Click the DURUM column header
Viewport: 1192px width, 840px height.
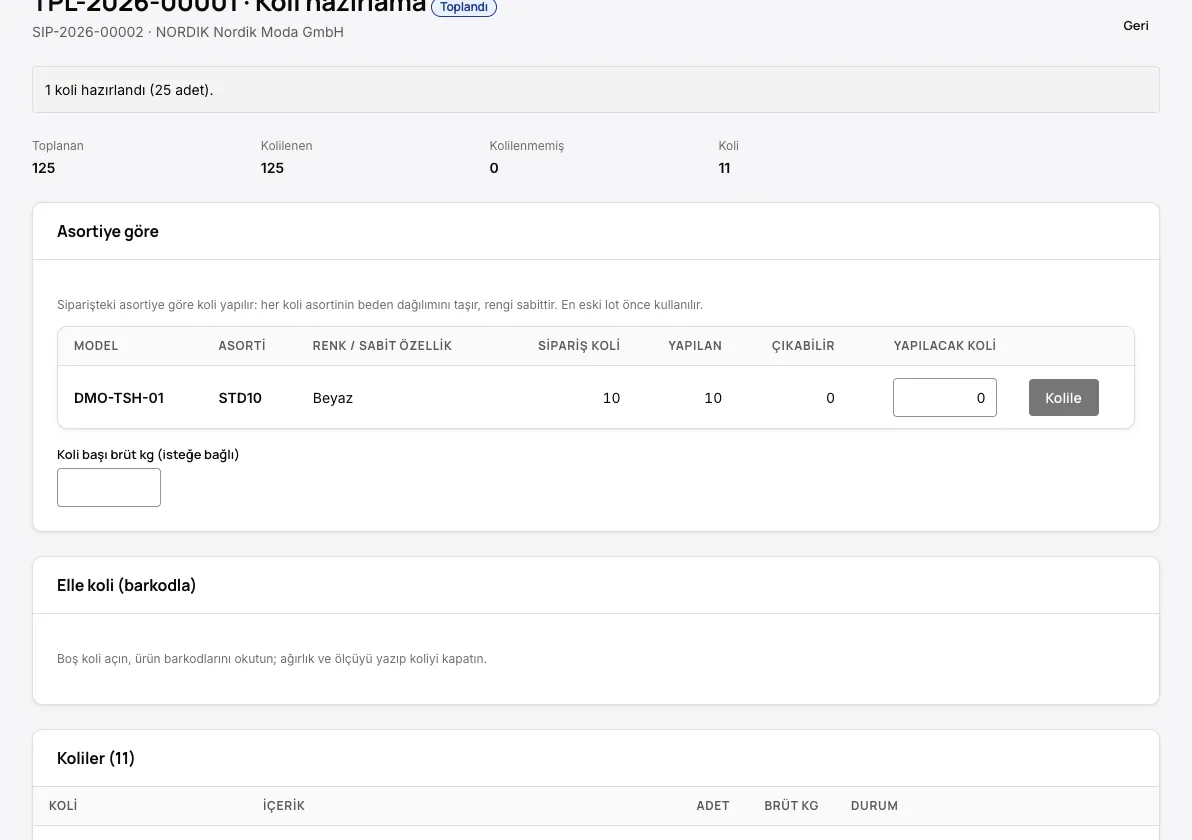click(x=874, y=806)
